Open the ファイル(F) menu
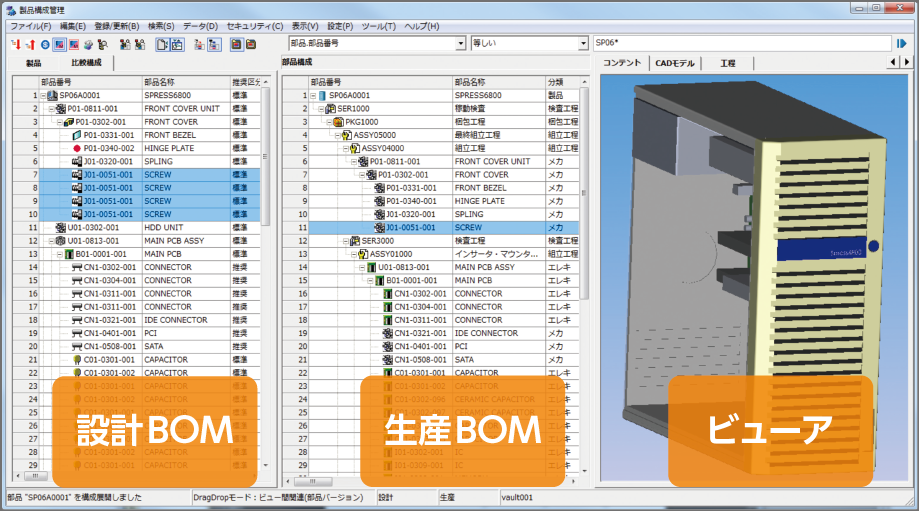This screenshot has width=919, height=511. 31,25
